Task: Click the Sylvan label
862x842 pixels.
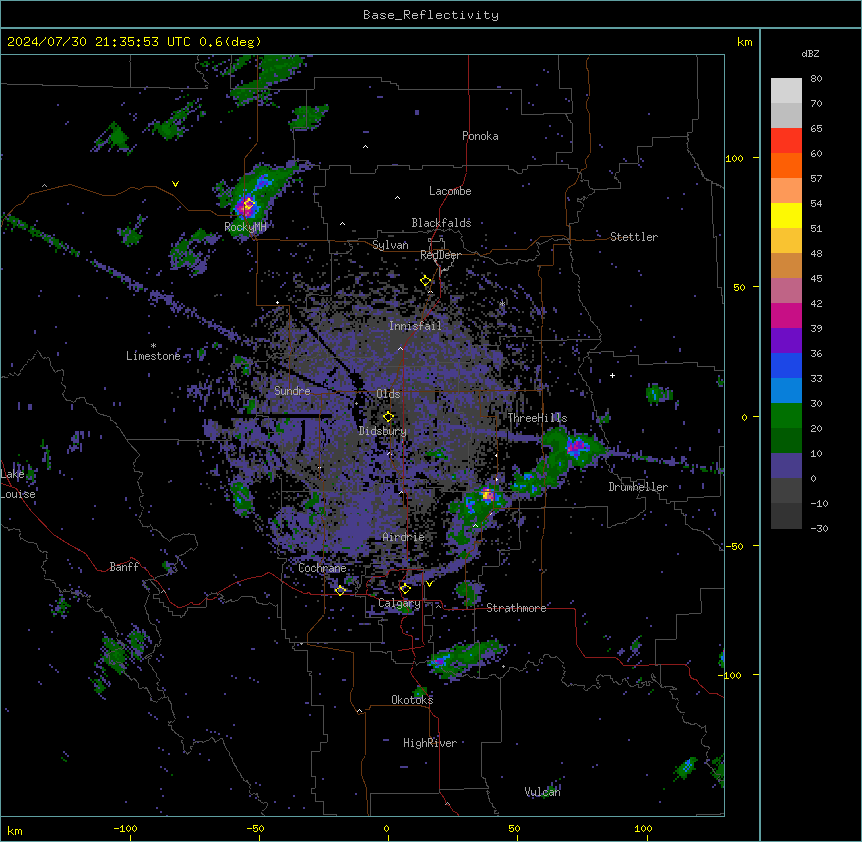Action: (390, 245)
